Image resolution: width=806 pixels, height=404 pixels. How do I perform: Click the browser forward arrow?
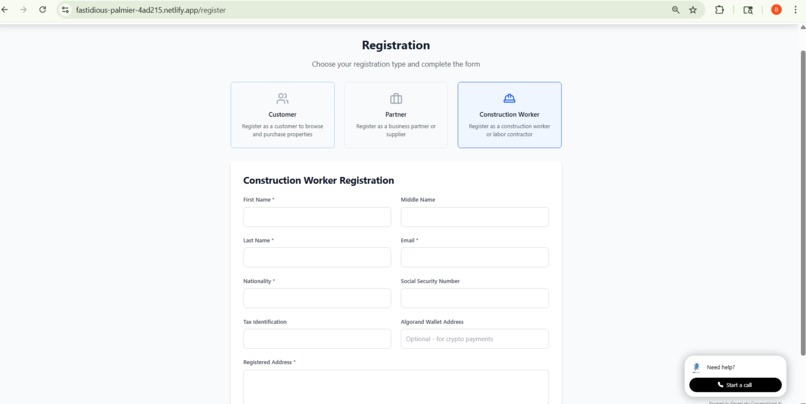(23, 10)
